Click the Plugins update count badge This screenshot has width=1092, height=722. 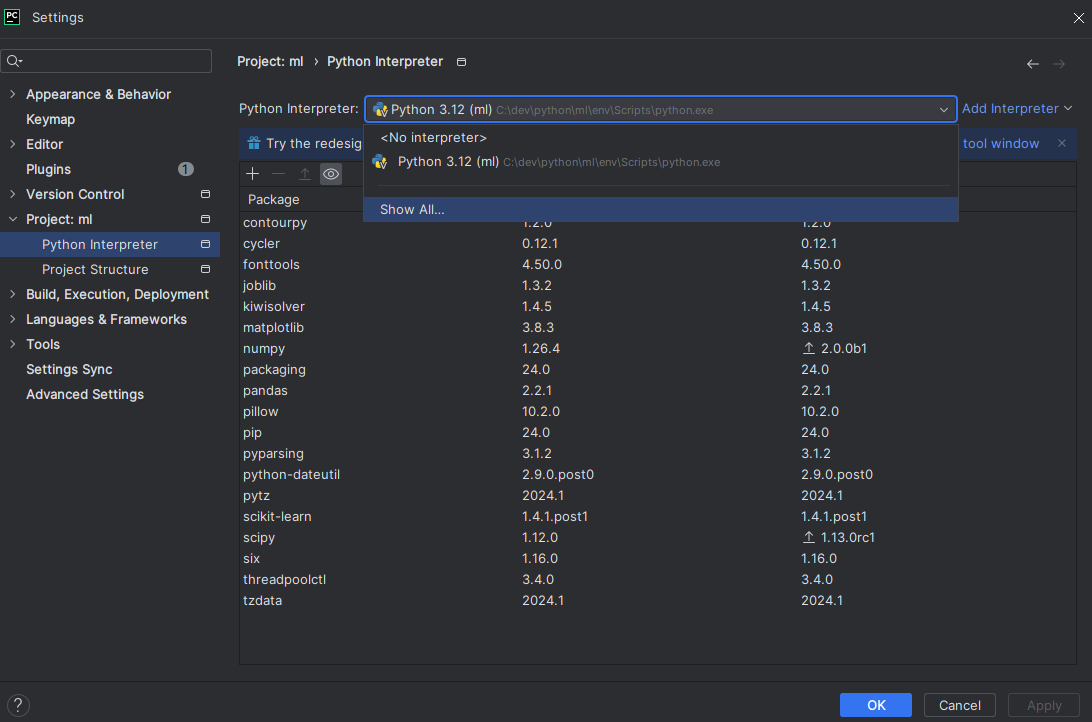pyautogui.click(x=185, y=169)
